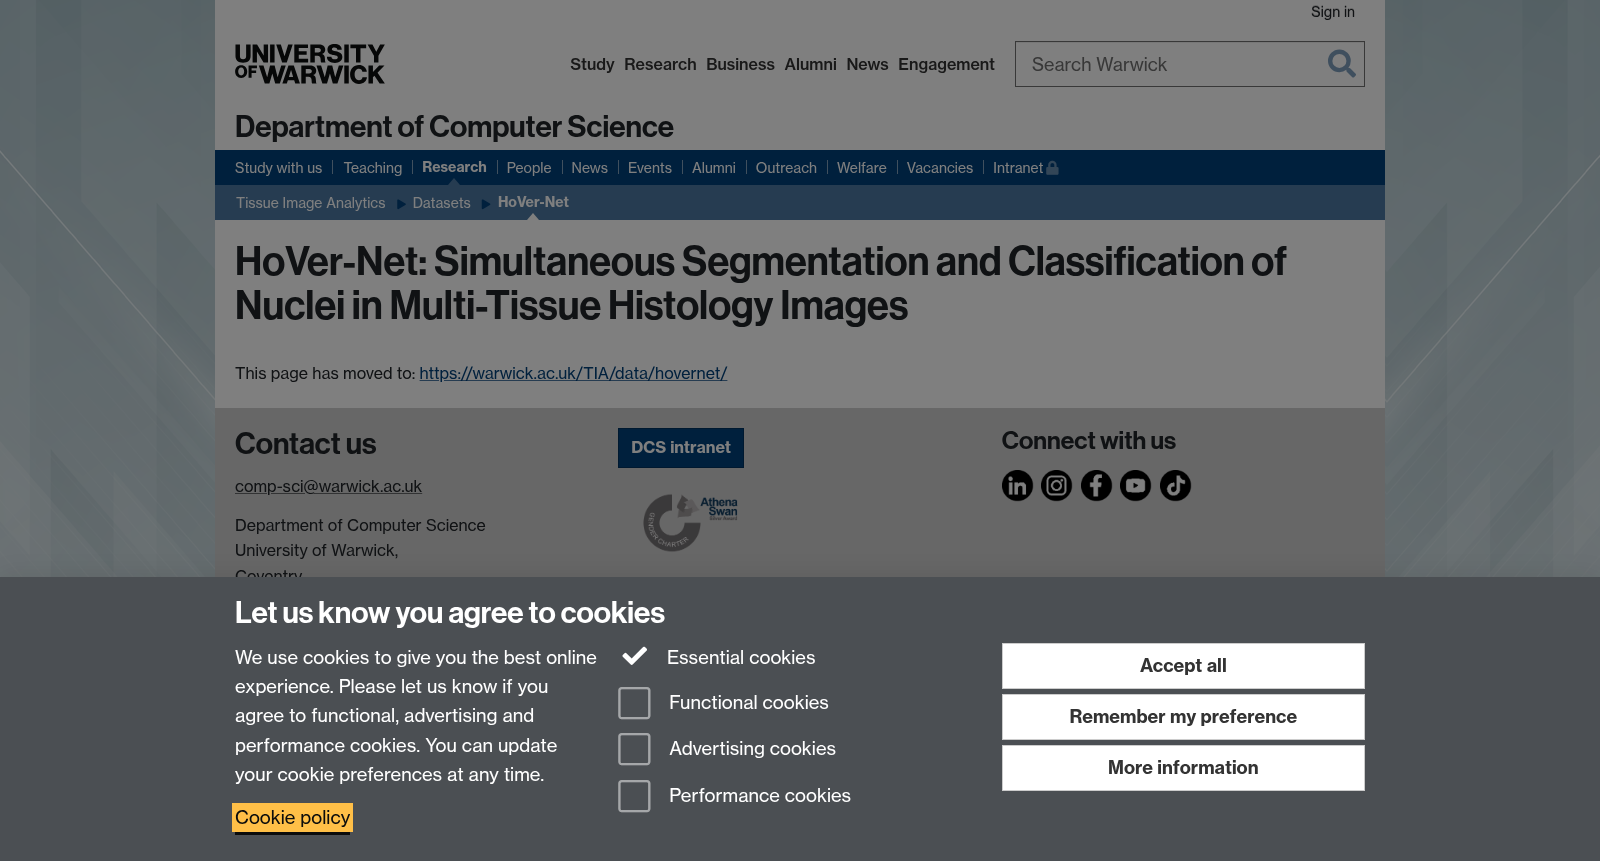Follow the moved page hovernet URL link

coord(573,373)
